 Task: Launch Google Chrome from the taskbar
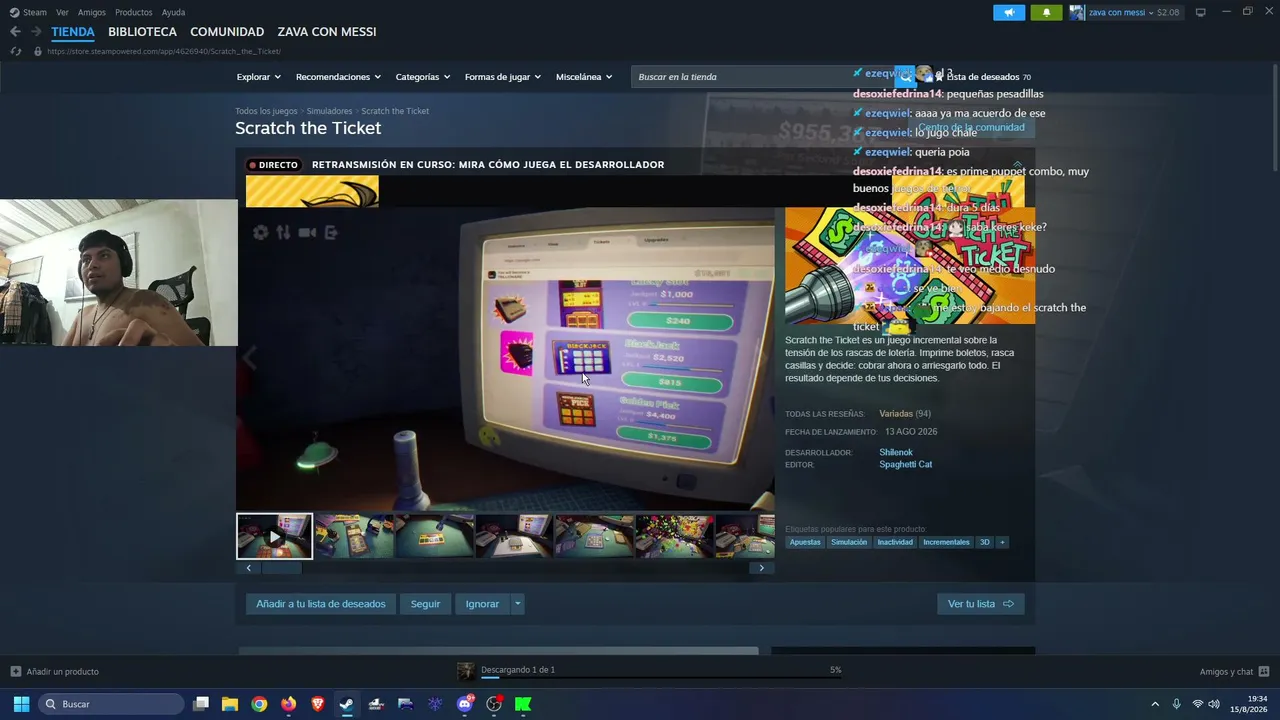pos(259,704)
